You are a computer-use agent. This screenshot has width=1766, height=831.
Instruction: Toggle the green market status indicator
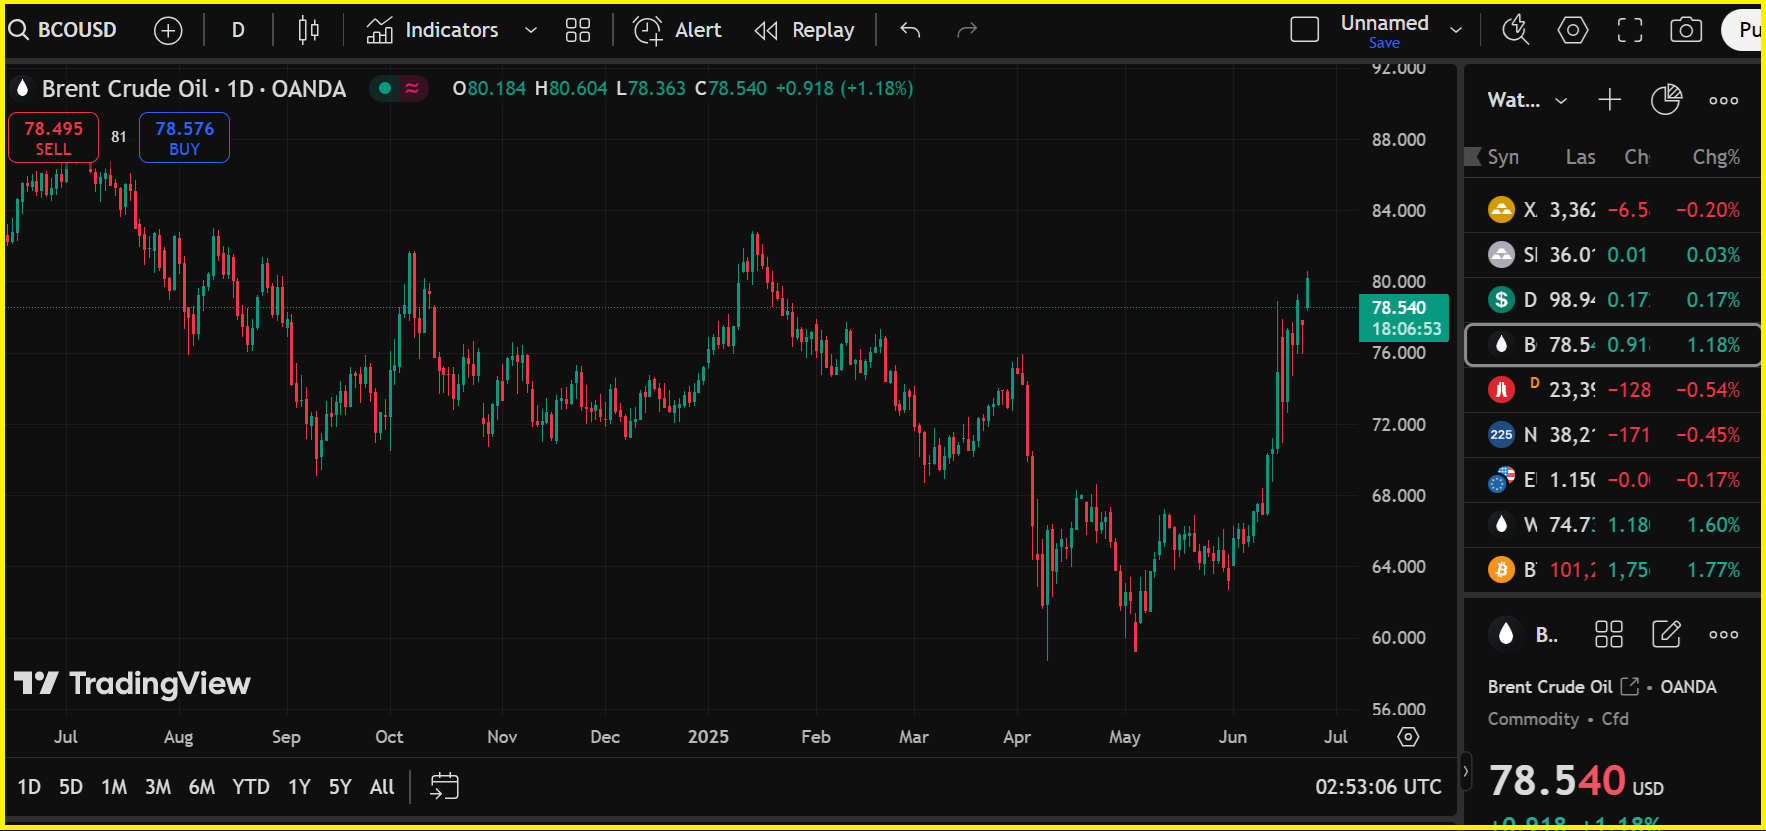coord(385,89)
